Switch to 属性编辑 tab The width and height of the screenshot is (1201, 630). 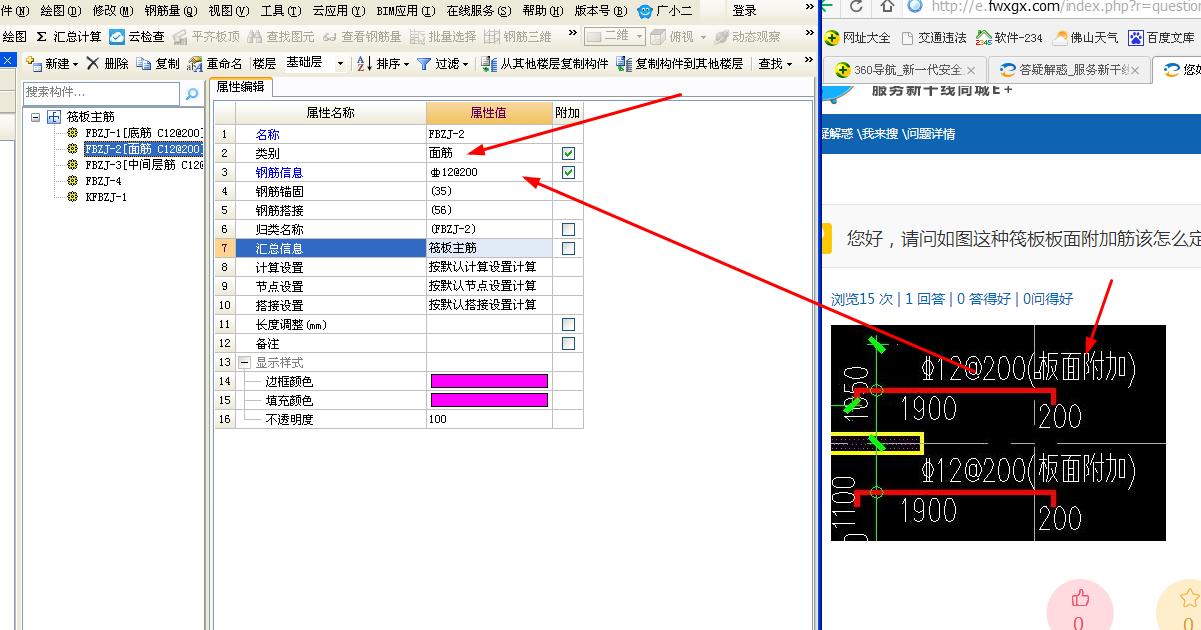[241, 87]
